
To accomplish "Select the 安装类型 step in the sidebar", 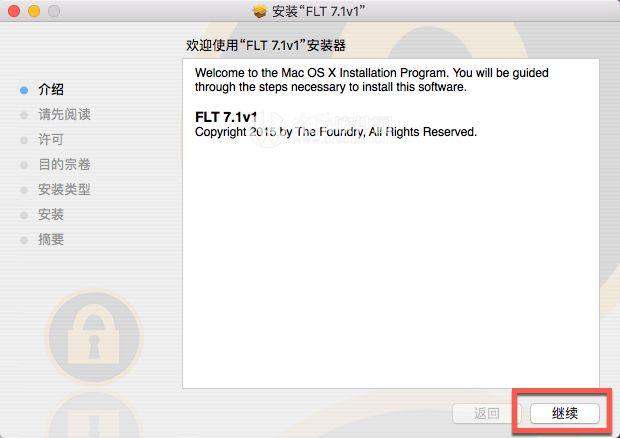I will click(64, 190).
